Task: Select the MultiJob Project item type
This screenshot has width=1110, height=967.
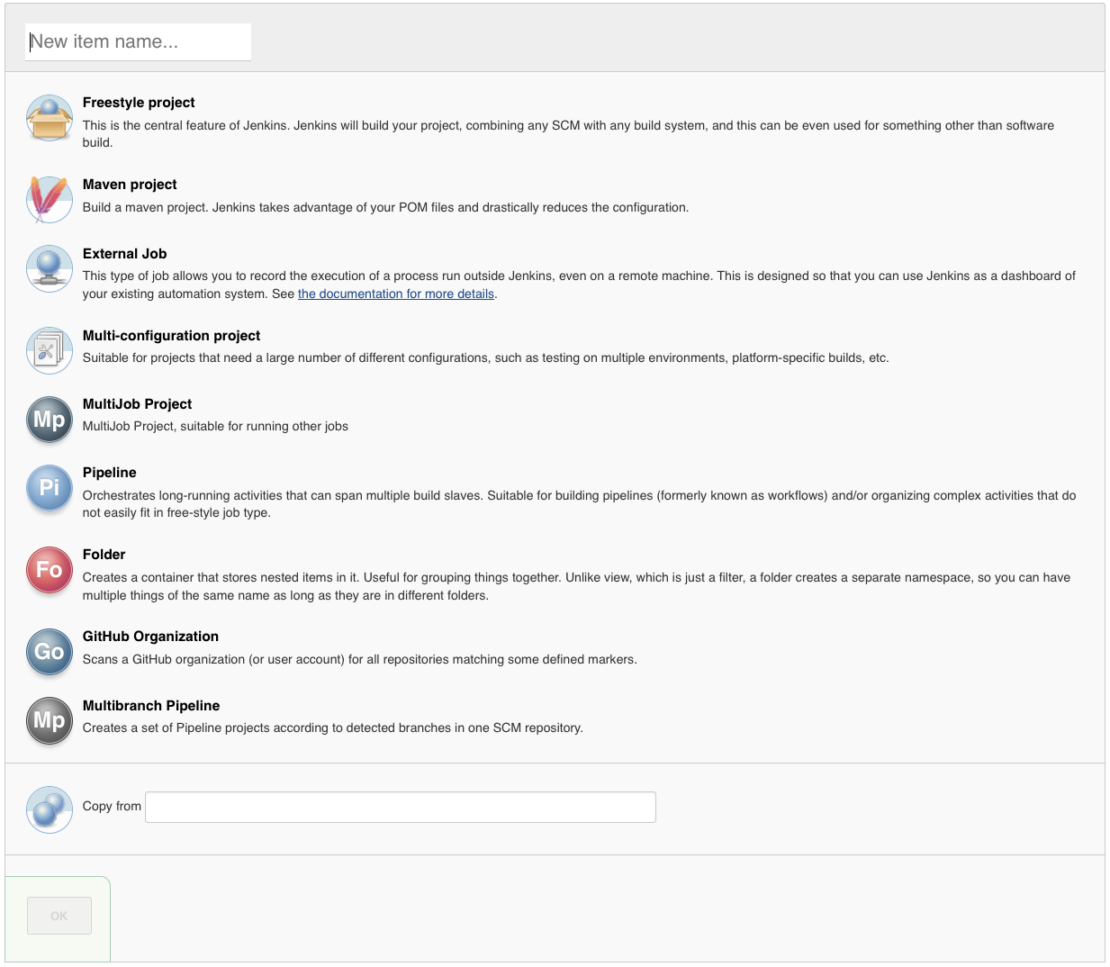Action: [x=136, y=404]
